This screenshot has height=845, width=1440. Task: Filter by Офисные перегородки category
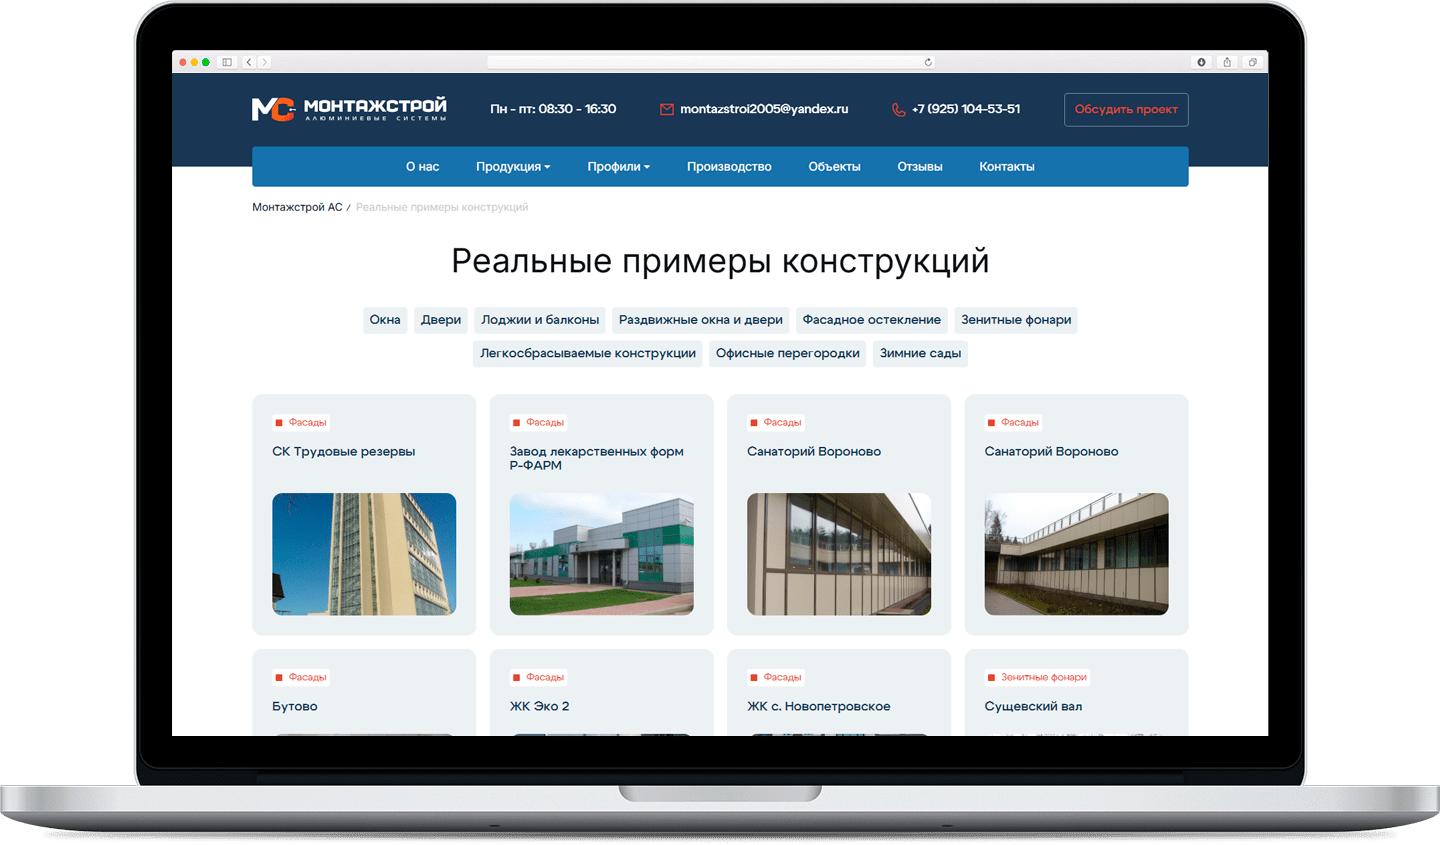click(788, 354)
